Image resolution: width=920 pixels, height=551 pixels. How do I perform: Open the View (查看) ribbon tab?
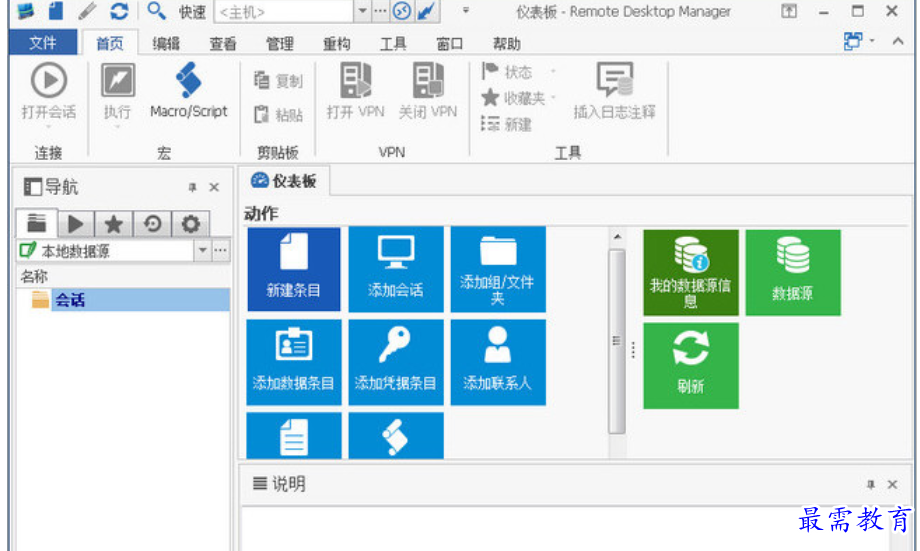tap(223, 43)
